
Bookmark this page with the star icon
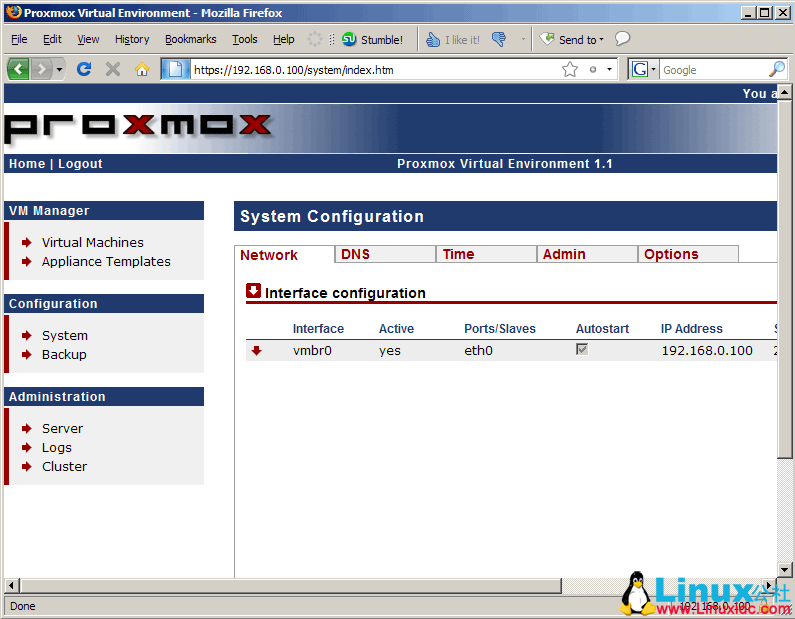pyautogui.click(x=570, y=69)
